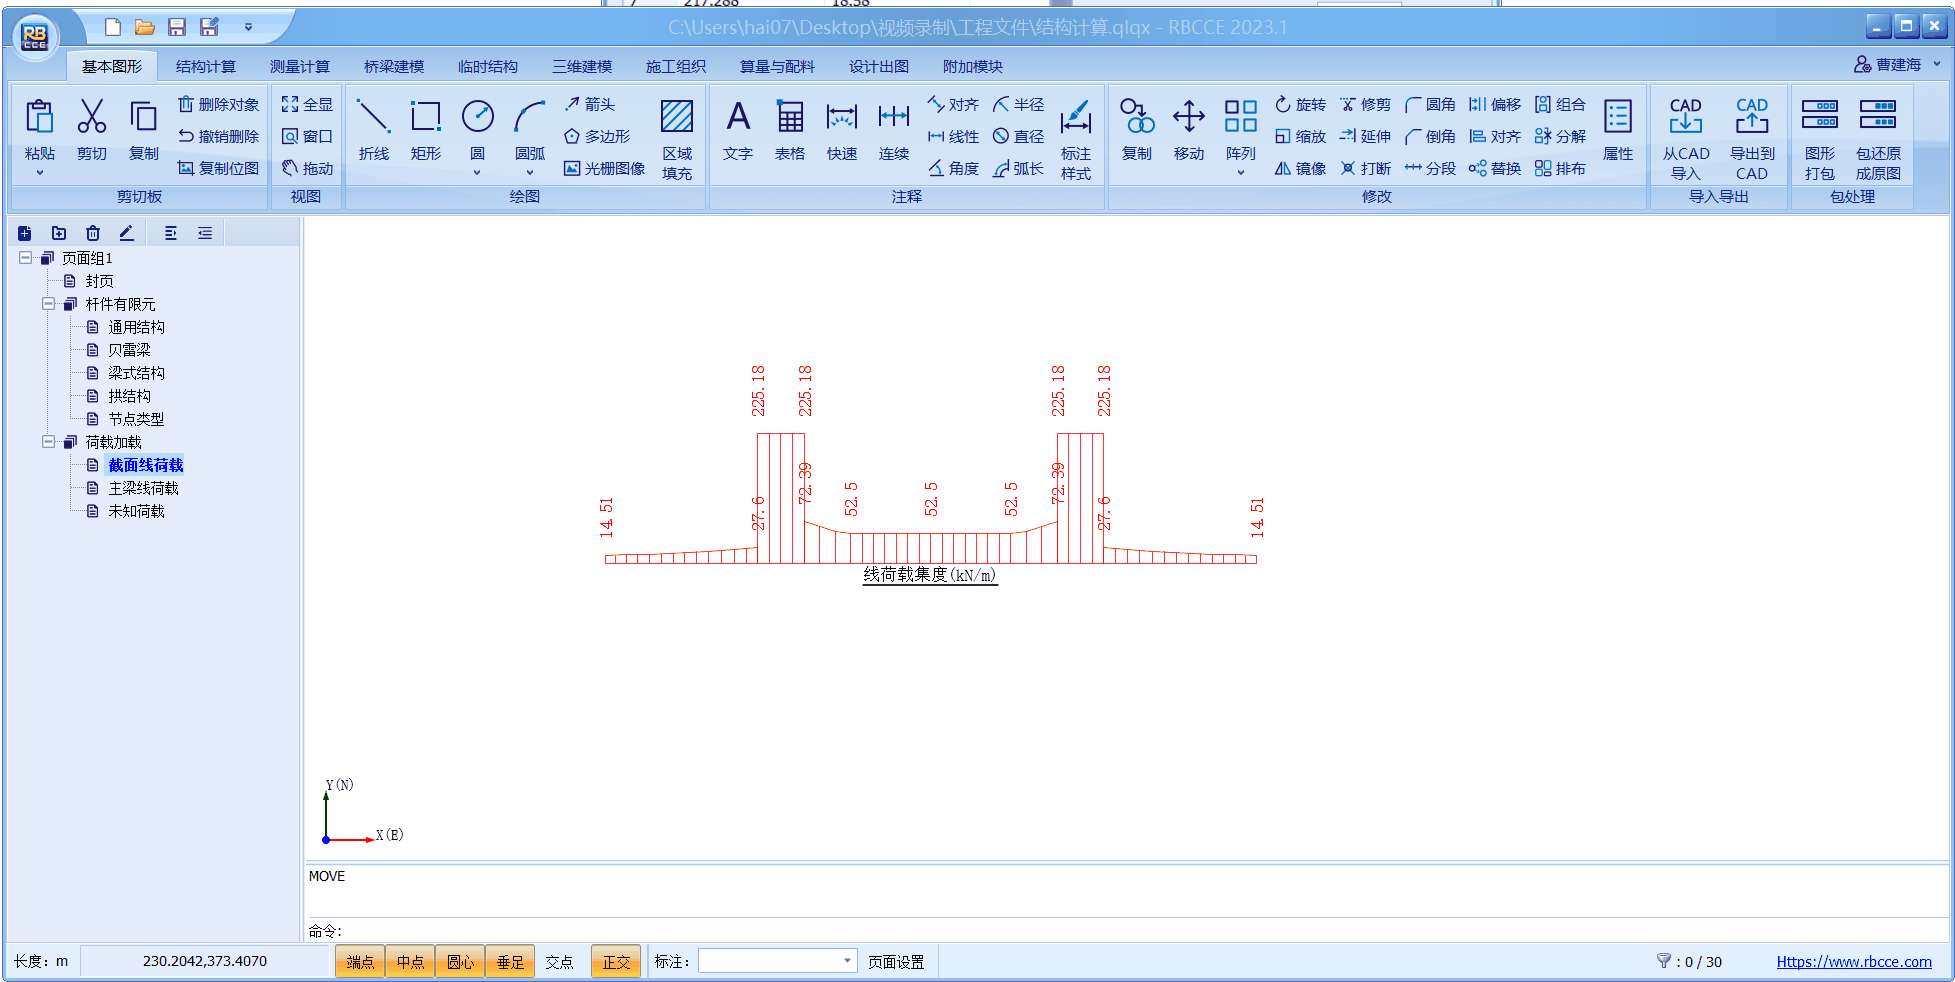1955x982 pixels.
Task: Switch to the 桥梁建模 ribbon tab
Action: point(394,67)
